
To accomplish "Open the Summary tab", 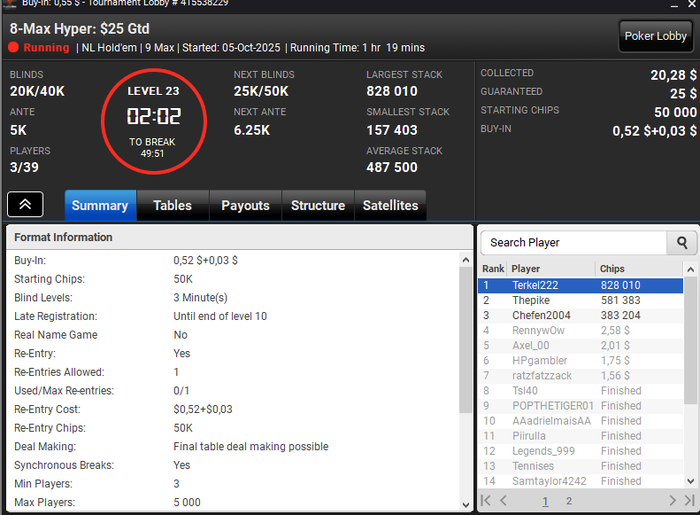I will tap(100, 205).
